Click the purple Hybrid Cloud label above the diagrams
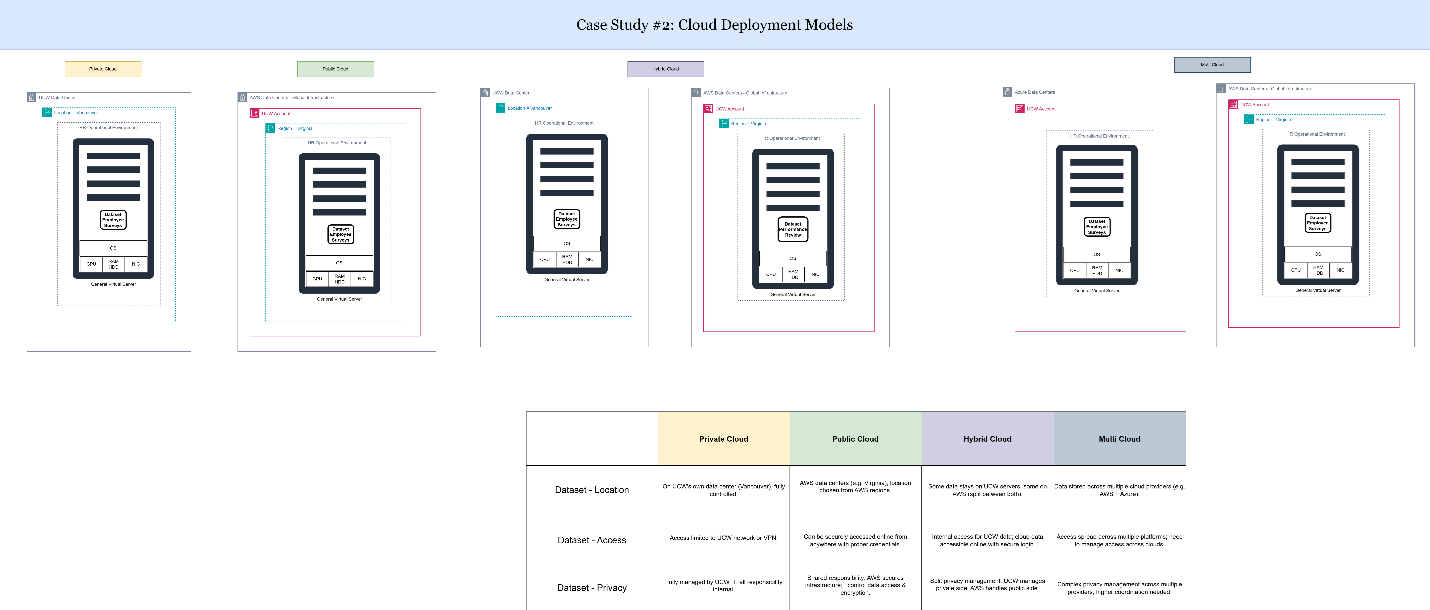Image resolution: width=1430 pixels, height=610 pixels. 665,69
